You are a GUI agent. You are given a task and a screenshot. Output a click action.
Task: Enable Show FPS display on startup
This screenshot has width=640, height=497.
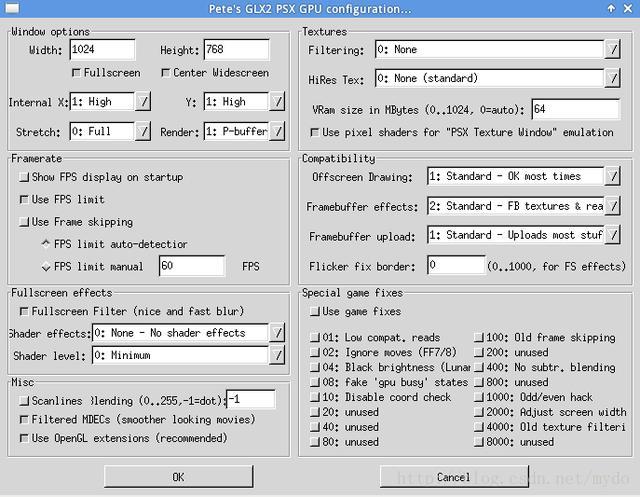click(24, 177)
